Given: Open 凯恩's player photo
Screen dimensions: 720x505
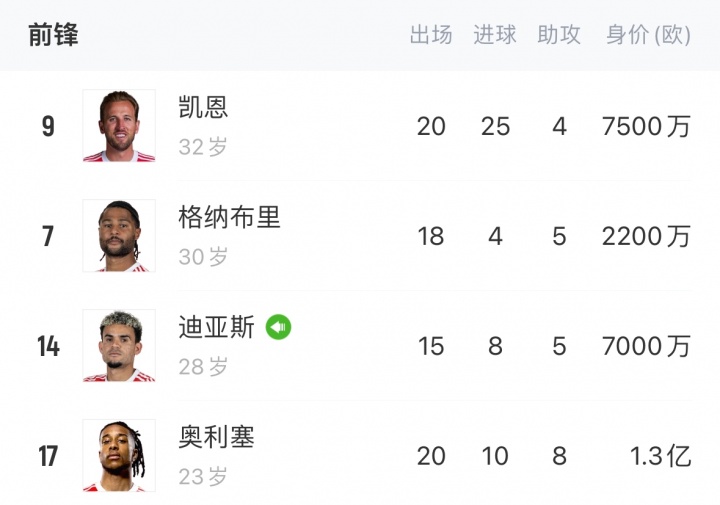Looking at the screenshot, I should (x=119, y=126).
